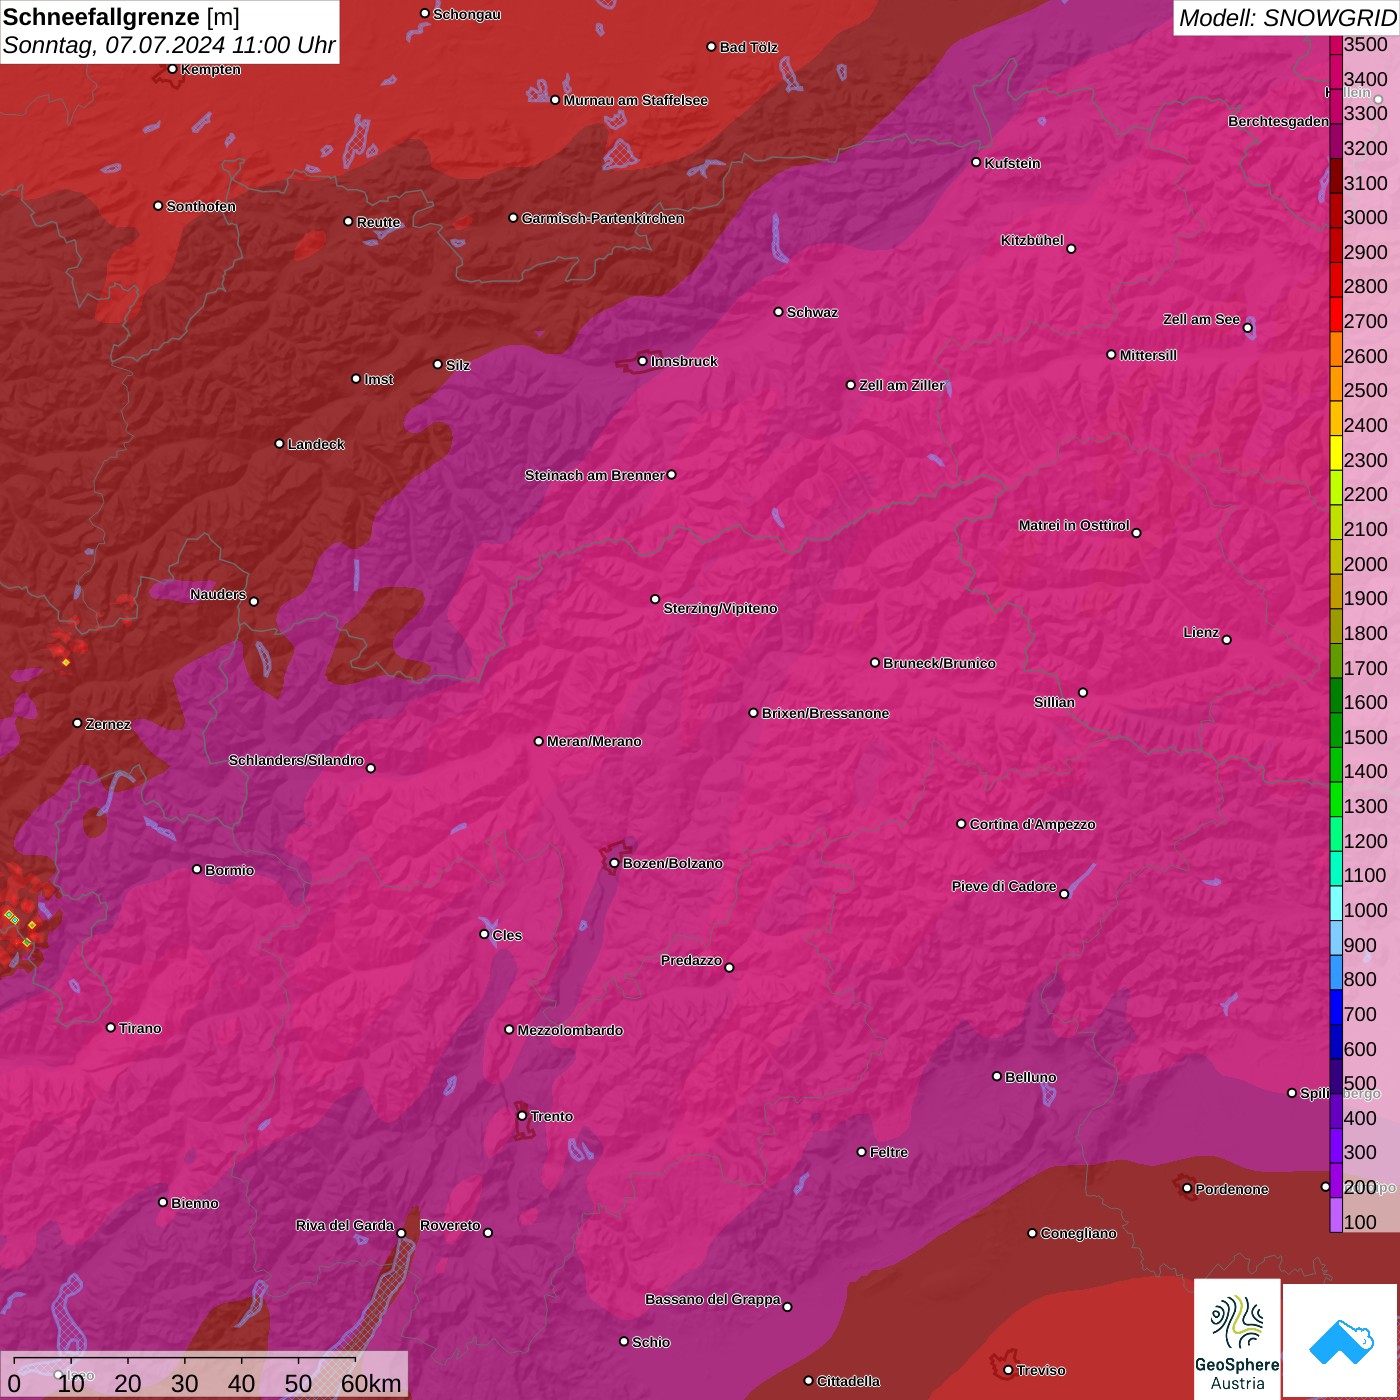Click the Garmisch-Partenkirchen label
This screenshot has width=1400, height=1400.
pyautogui.click(x=603, y=218)
